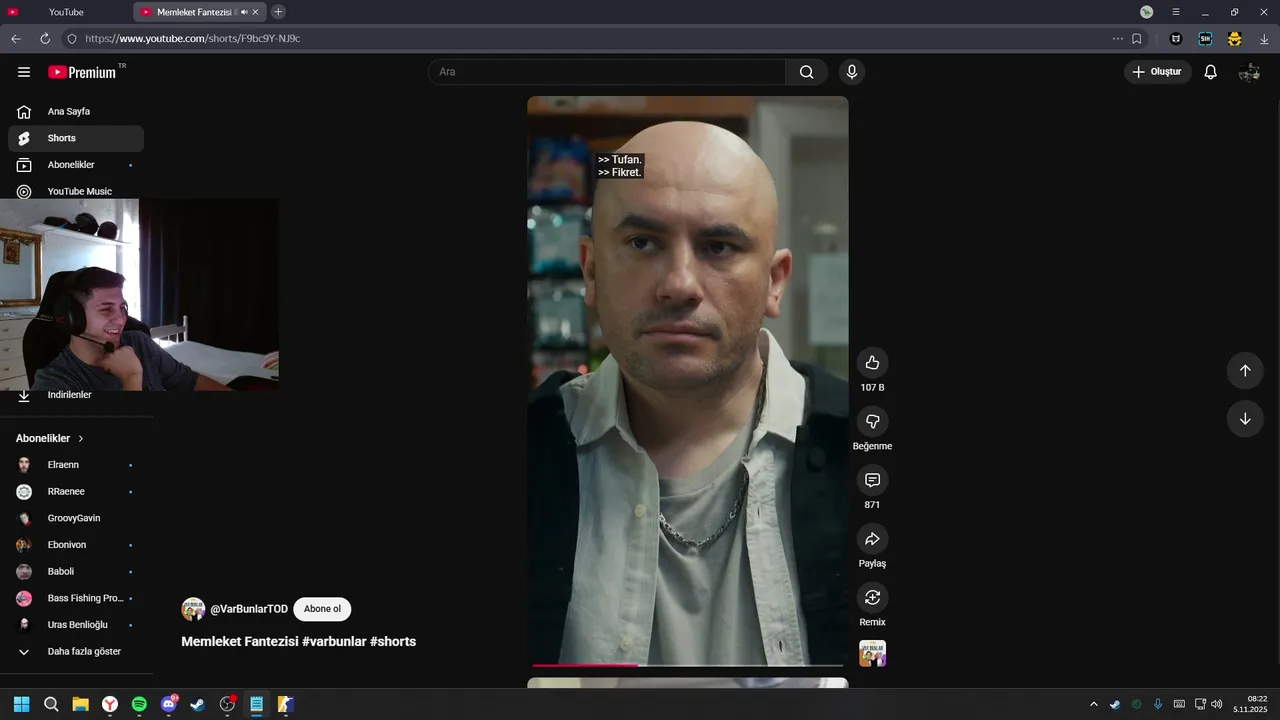Go to Ana Sayfa in sidebar
Screen dimensions: 1280x720
76,112
